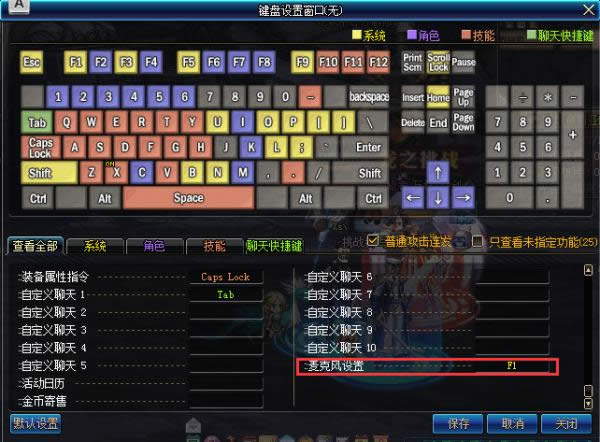This screenshot has width=600, height=442.
Task: Click the F12 key
Action: click(378, 62)
